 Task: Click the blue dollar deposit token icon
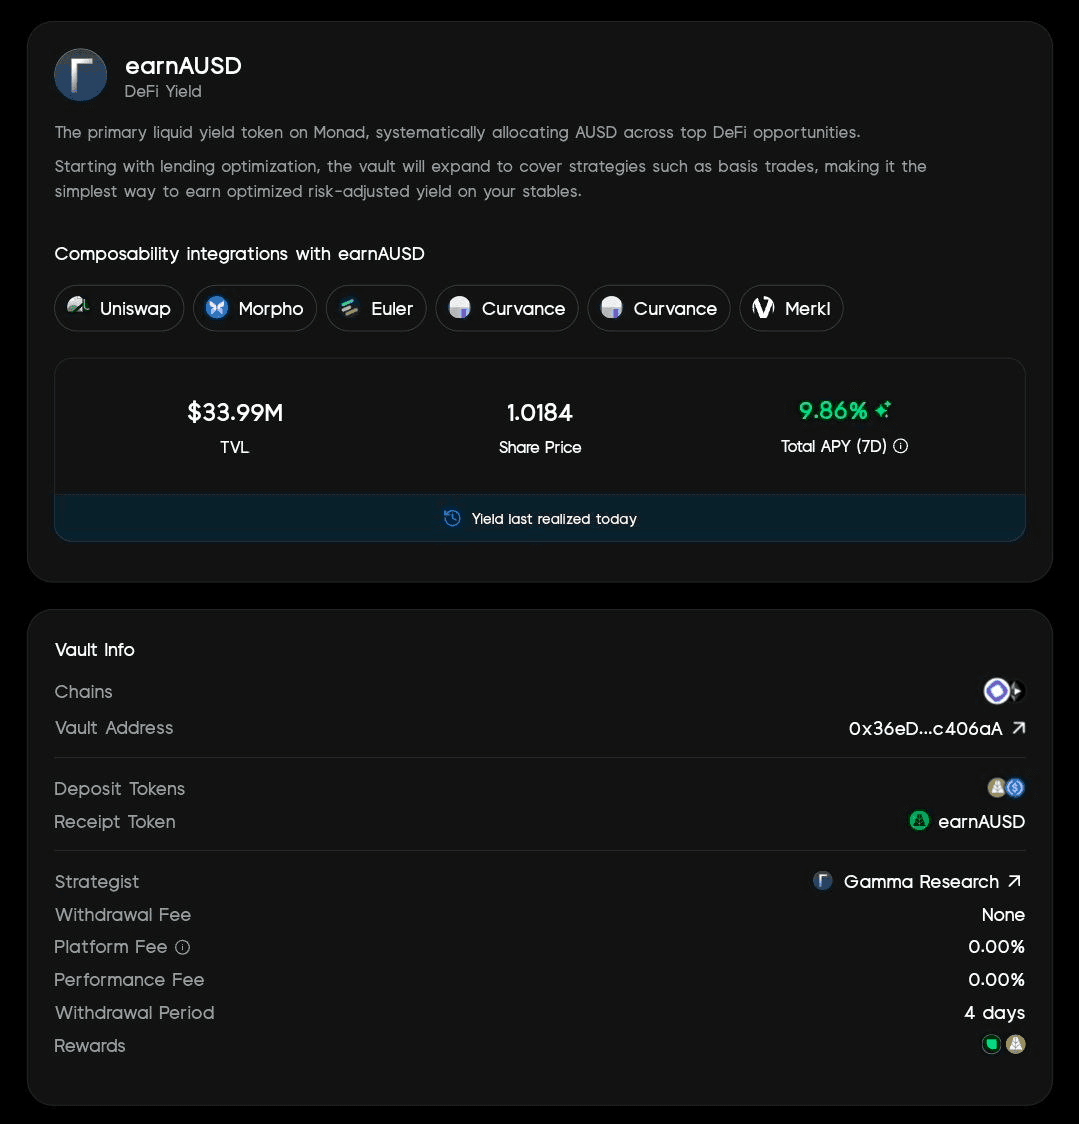(x=1015, y=788)
